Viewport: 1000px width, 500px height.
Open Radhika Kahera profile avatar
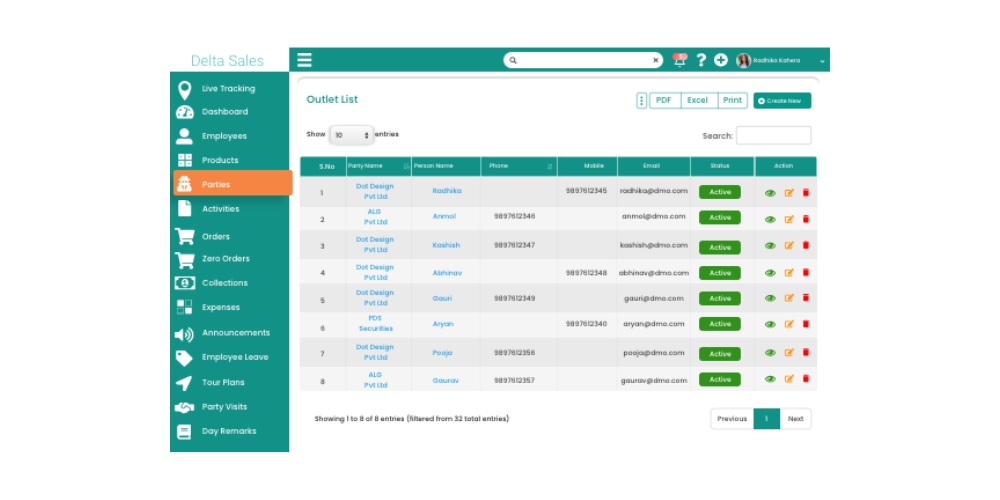[x=744, y=60]
